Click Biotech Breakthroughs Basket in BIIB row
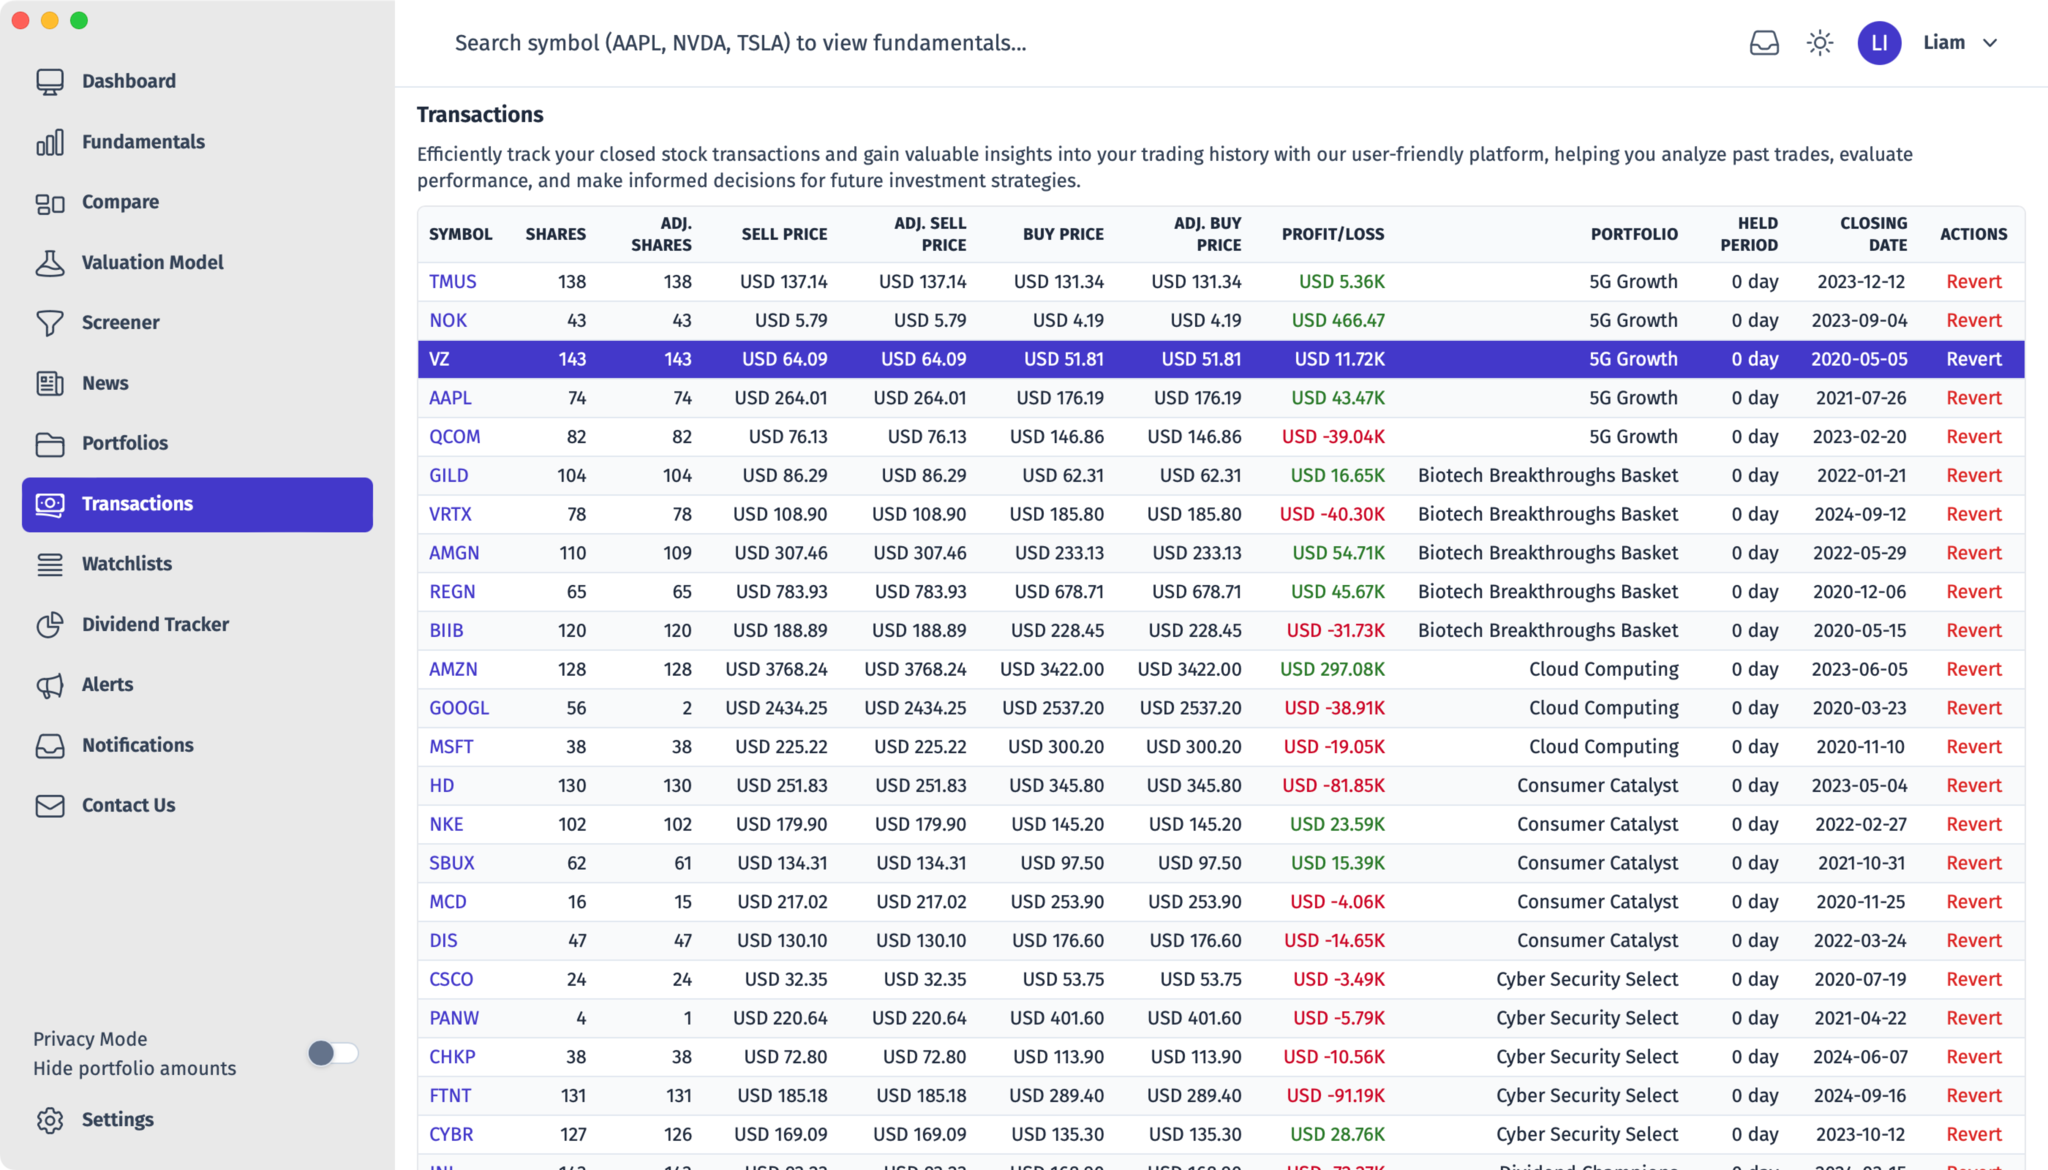2048x1170 pixels. click(x=1548, y=631)
